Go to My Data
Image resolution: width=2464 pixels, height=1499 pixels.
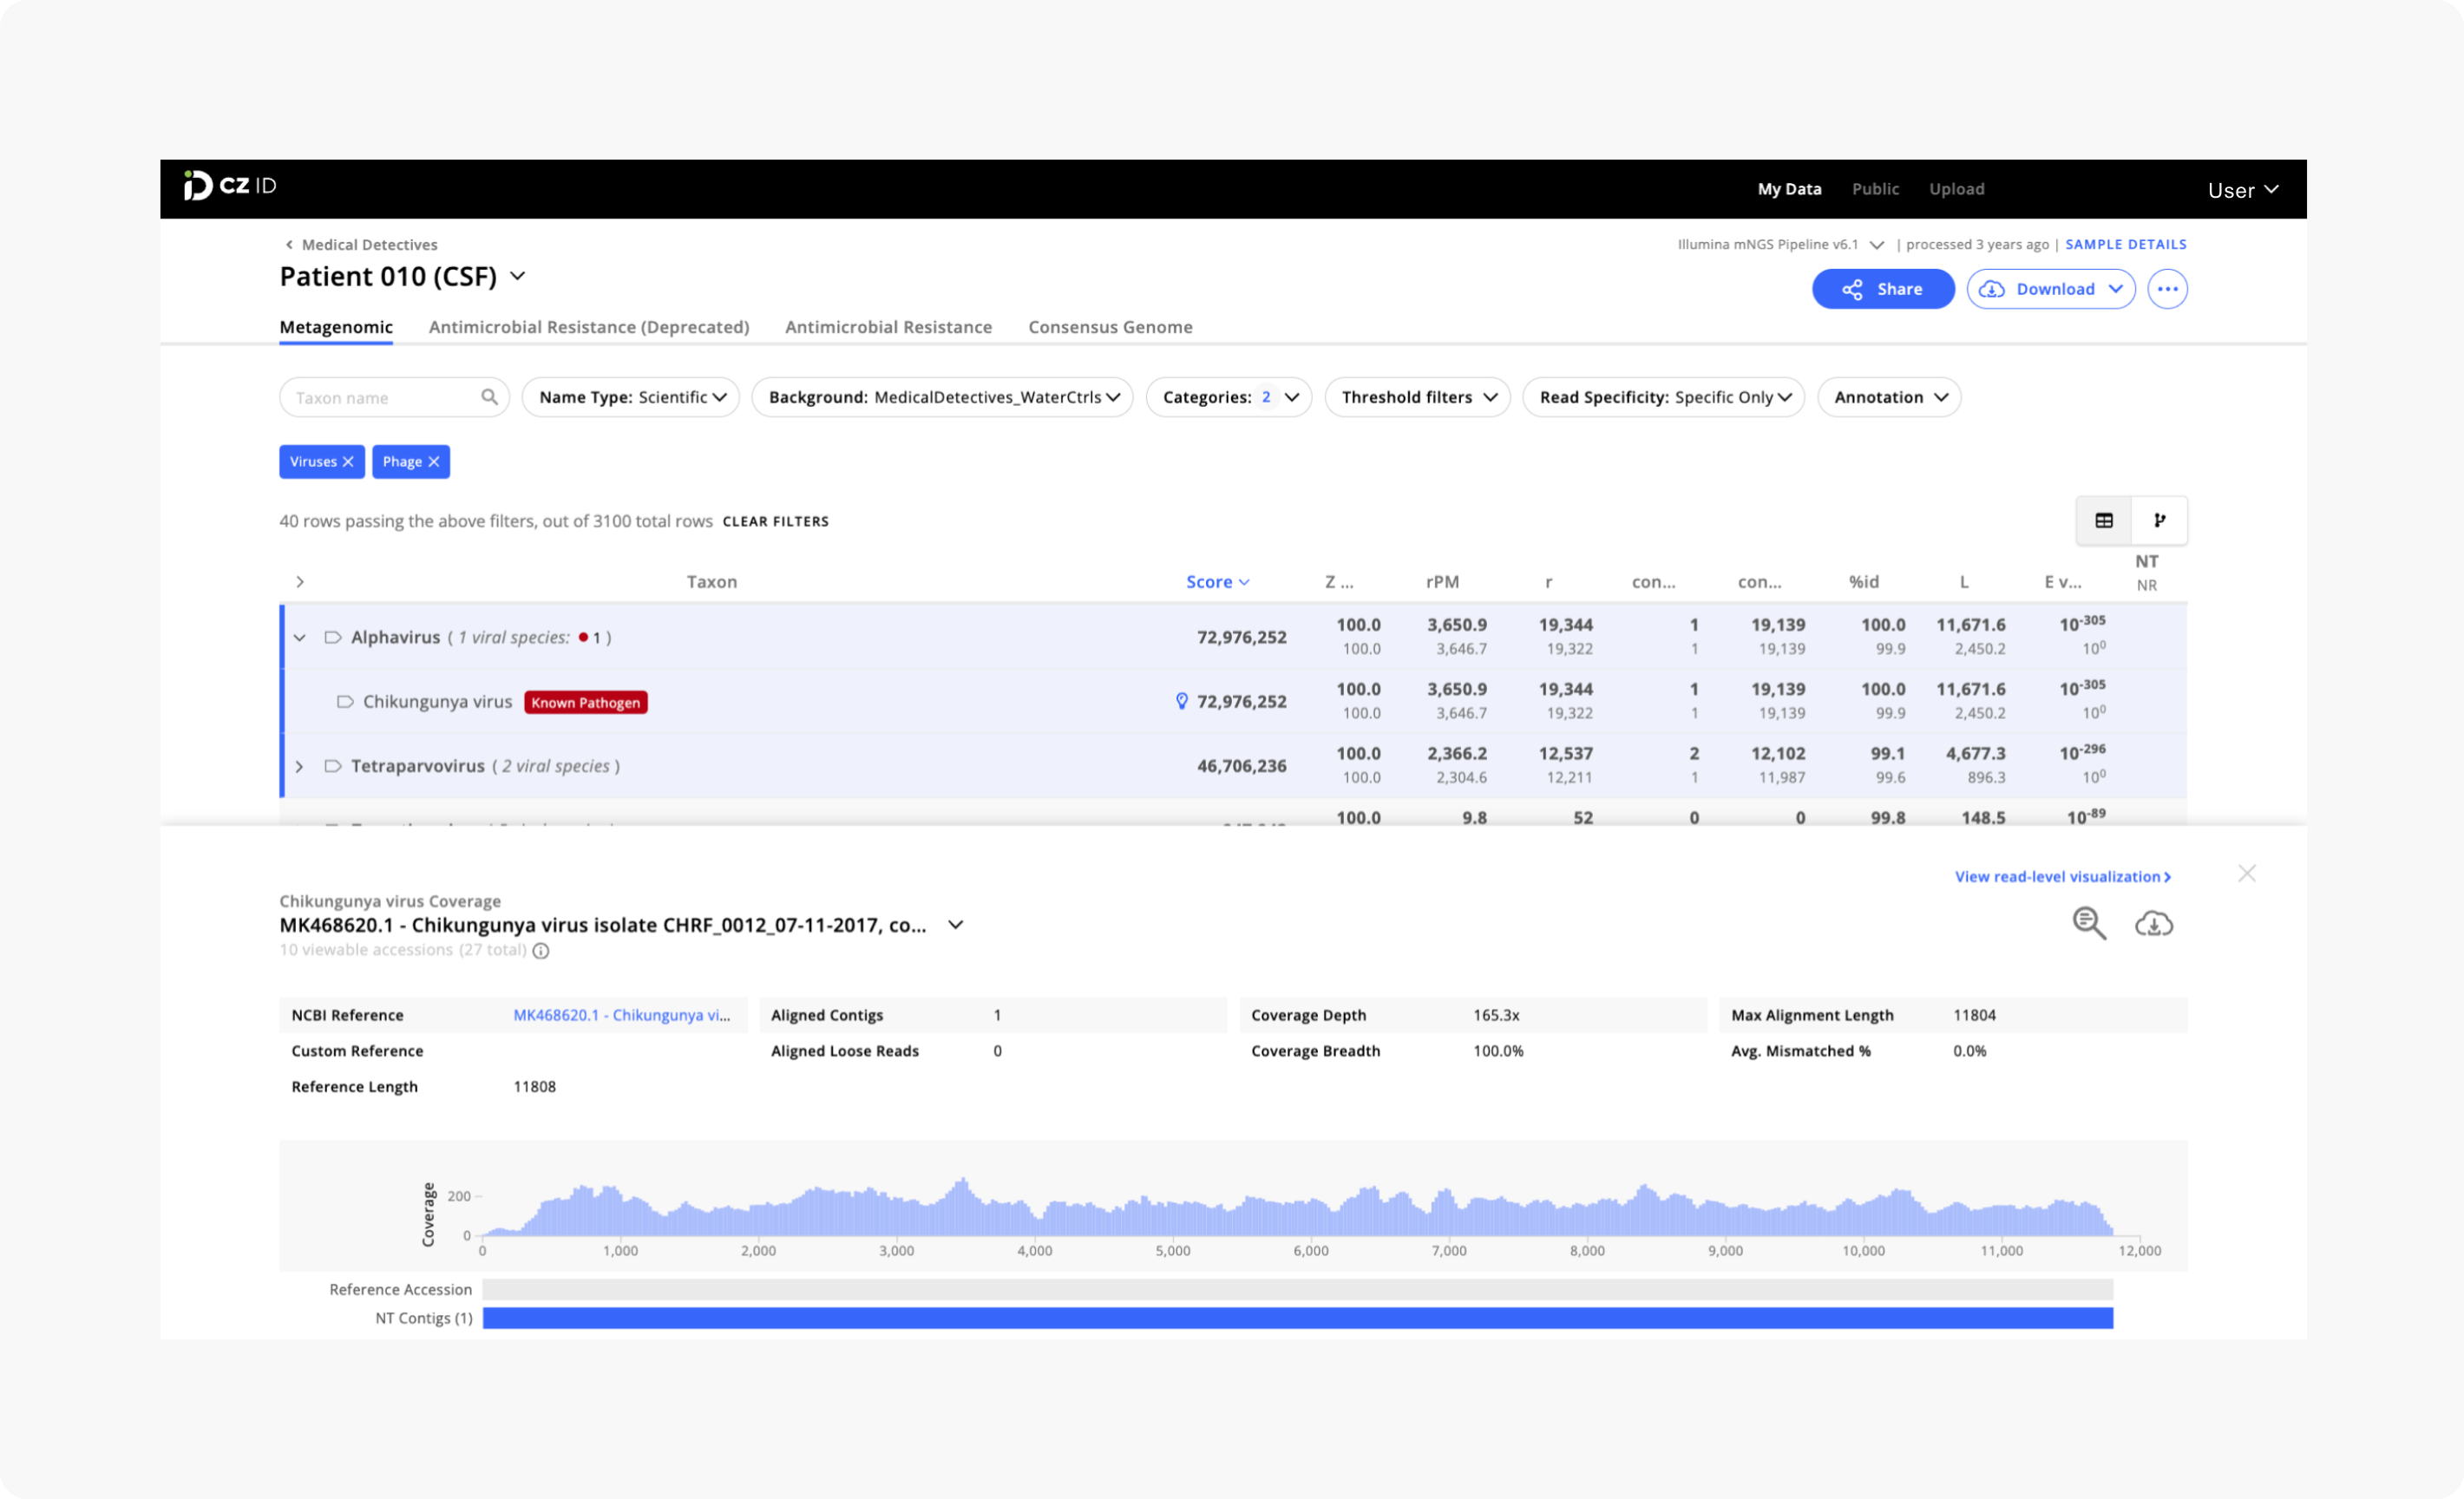point(1789,189)
